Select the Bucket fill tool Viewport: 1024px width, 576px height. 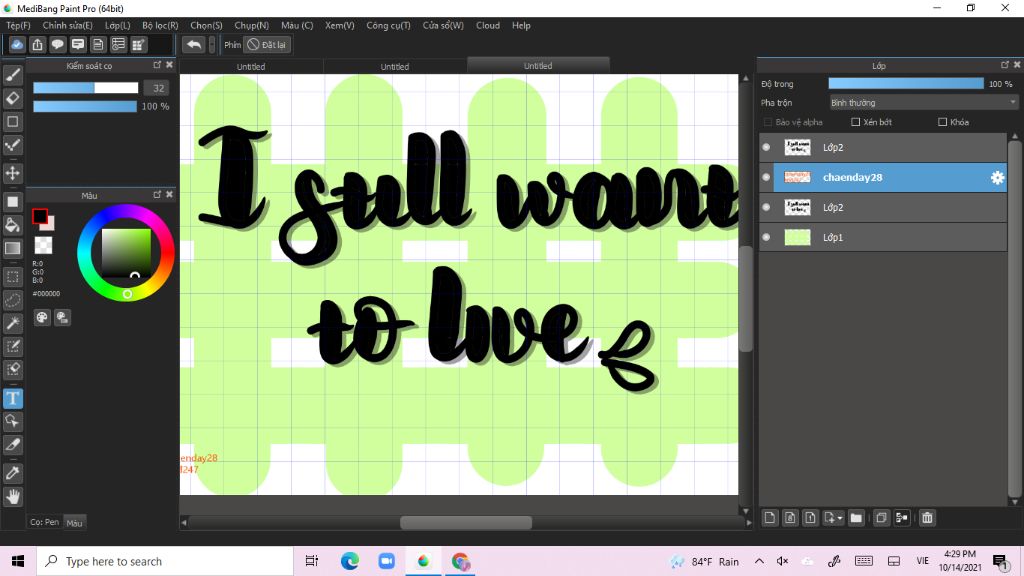pos(13,225)
